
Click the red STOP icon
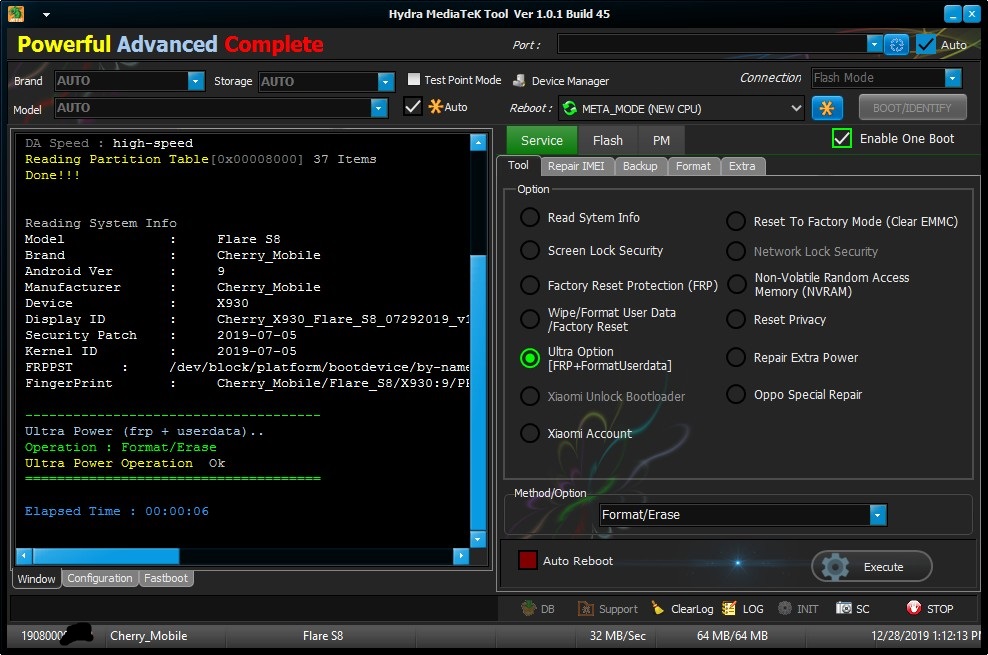pyautogui.click(x=914, y=608)
